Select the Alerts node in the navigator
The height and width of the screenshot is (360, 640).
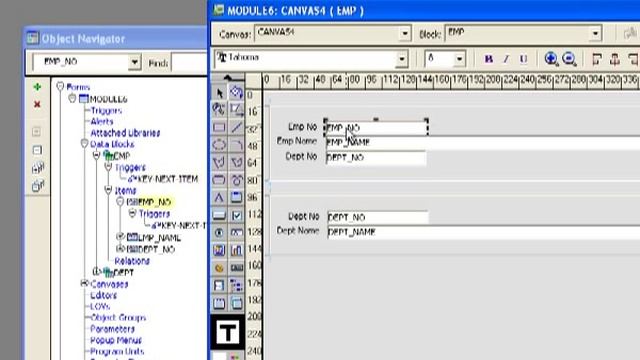(x=102, y=122)
